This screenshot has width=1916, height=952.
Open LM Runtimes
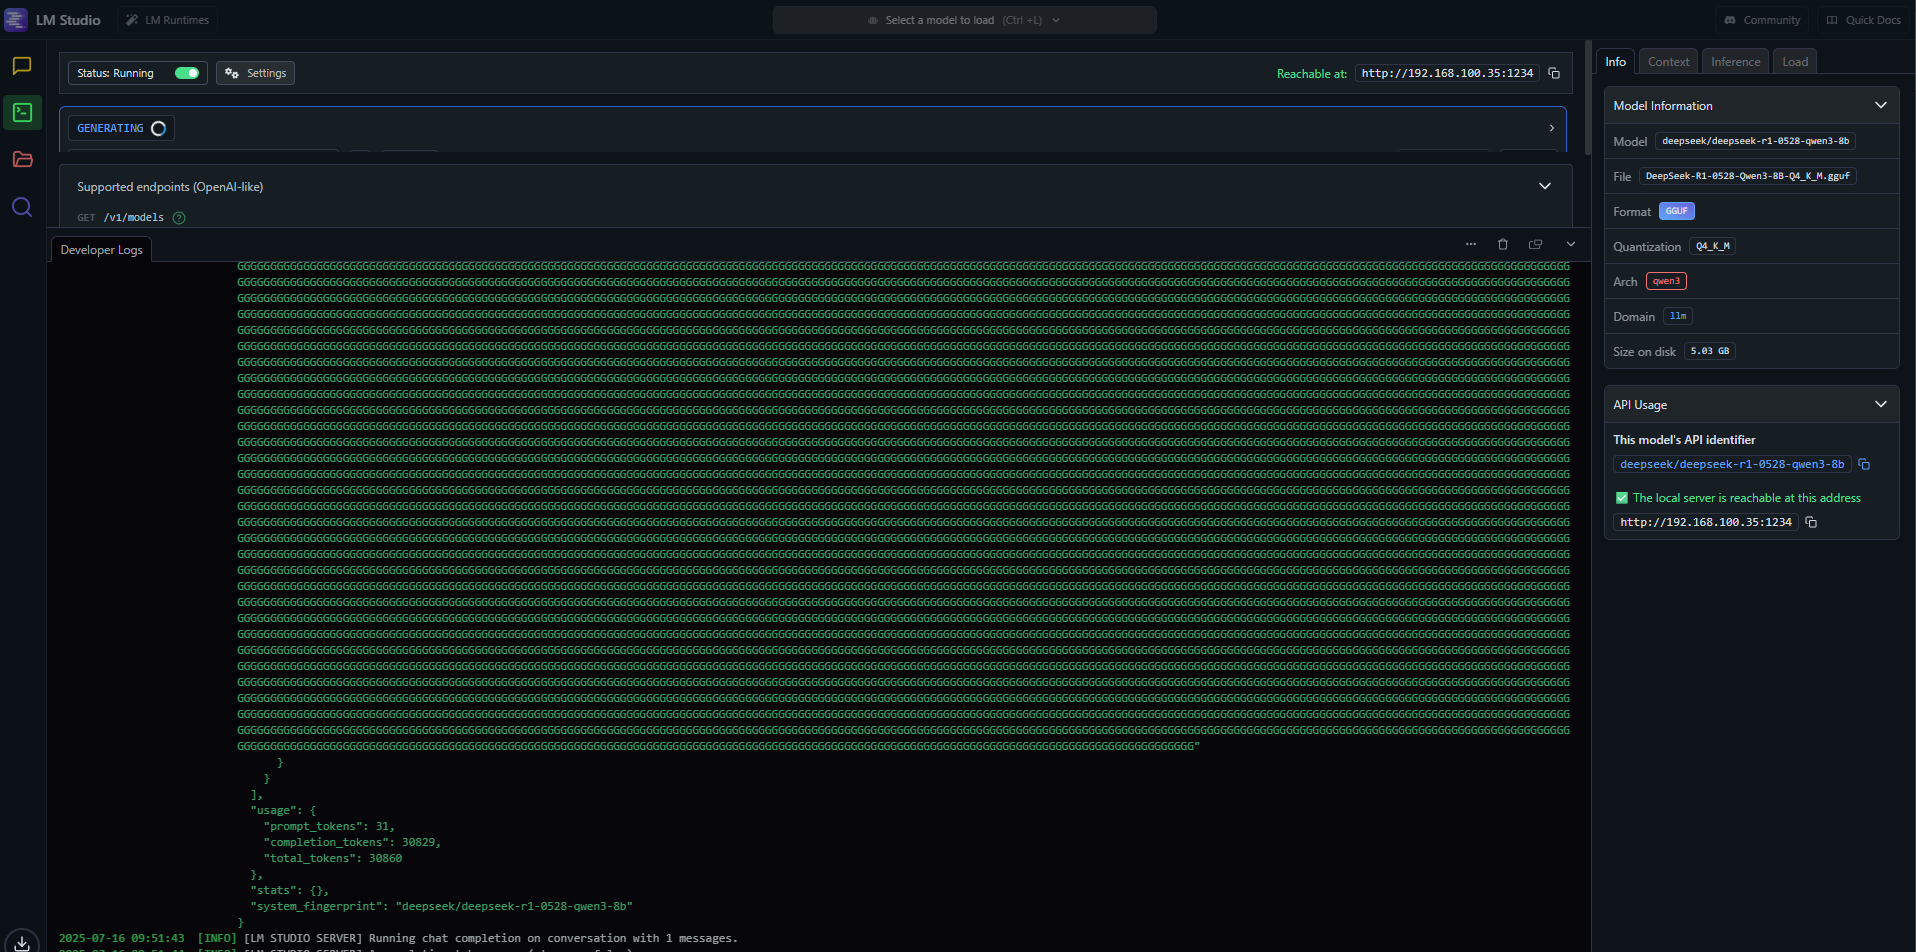pyautogui.click(x=168, y=20)
